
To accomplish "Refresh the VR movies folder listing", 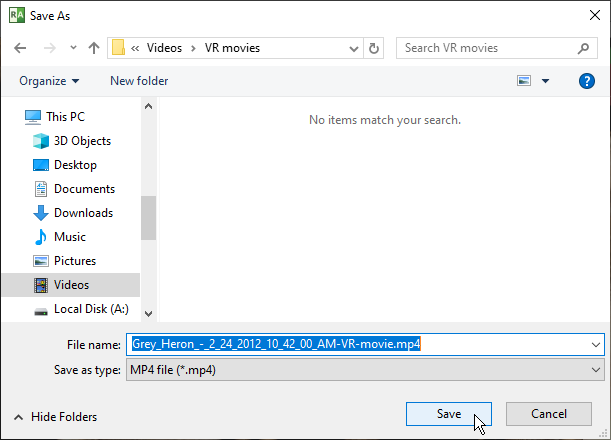I will coord(374,48).
